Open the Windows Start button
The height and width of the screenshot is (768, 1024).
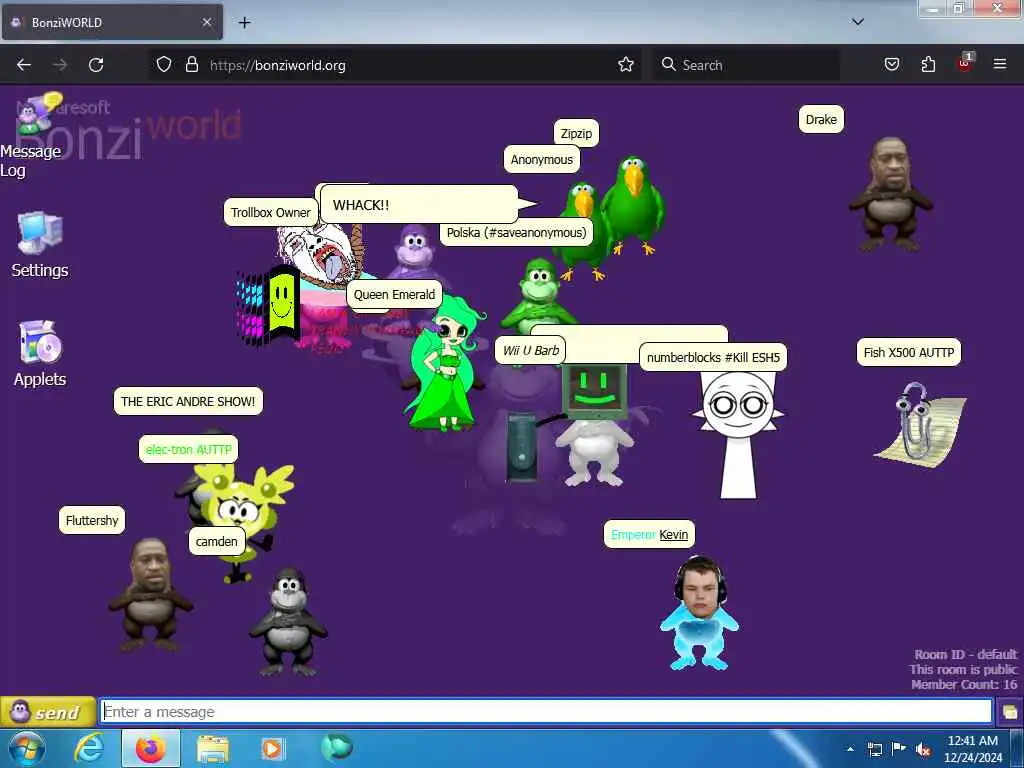26,748
